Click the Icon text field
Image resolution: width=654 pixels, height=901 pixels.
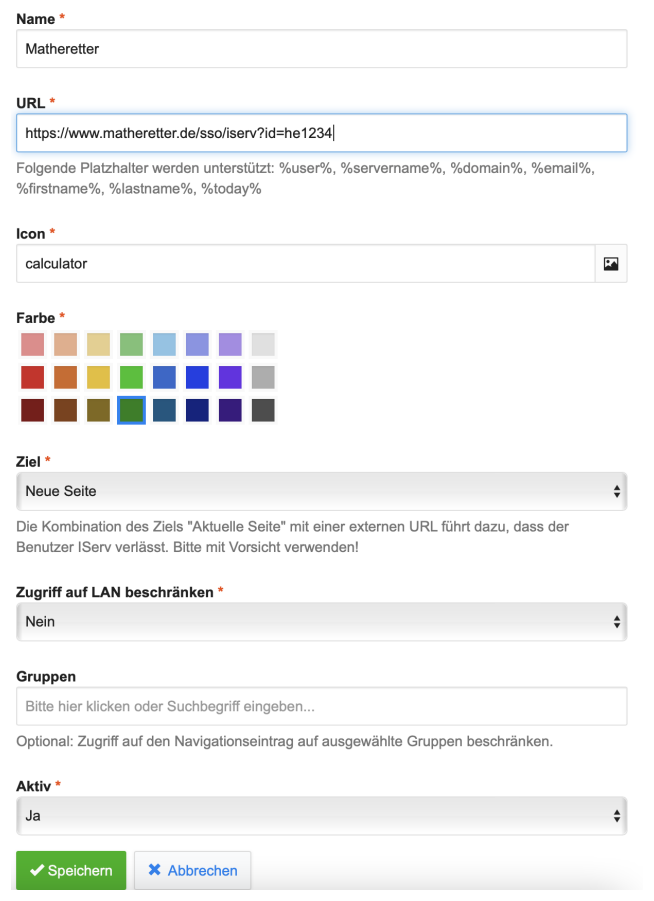[305, 264]
